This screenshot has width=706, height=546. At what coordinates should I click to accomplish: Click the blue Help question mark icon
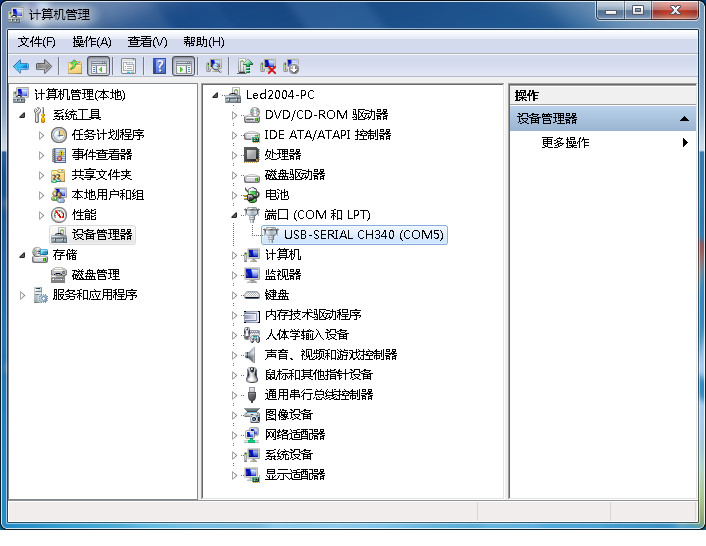click(x=159, y=66)
